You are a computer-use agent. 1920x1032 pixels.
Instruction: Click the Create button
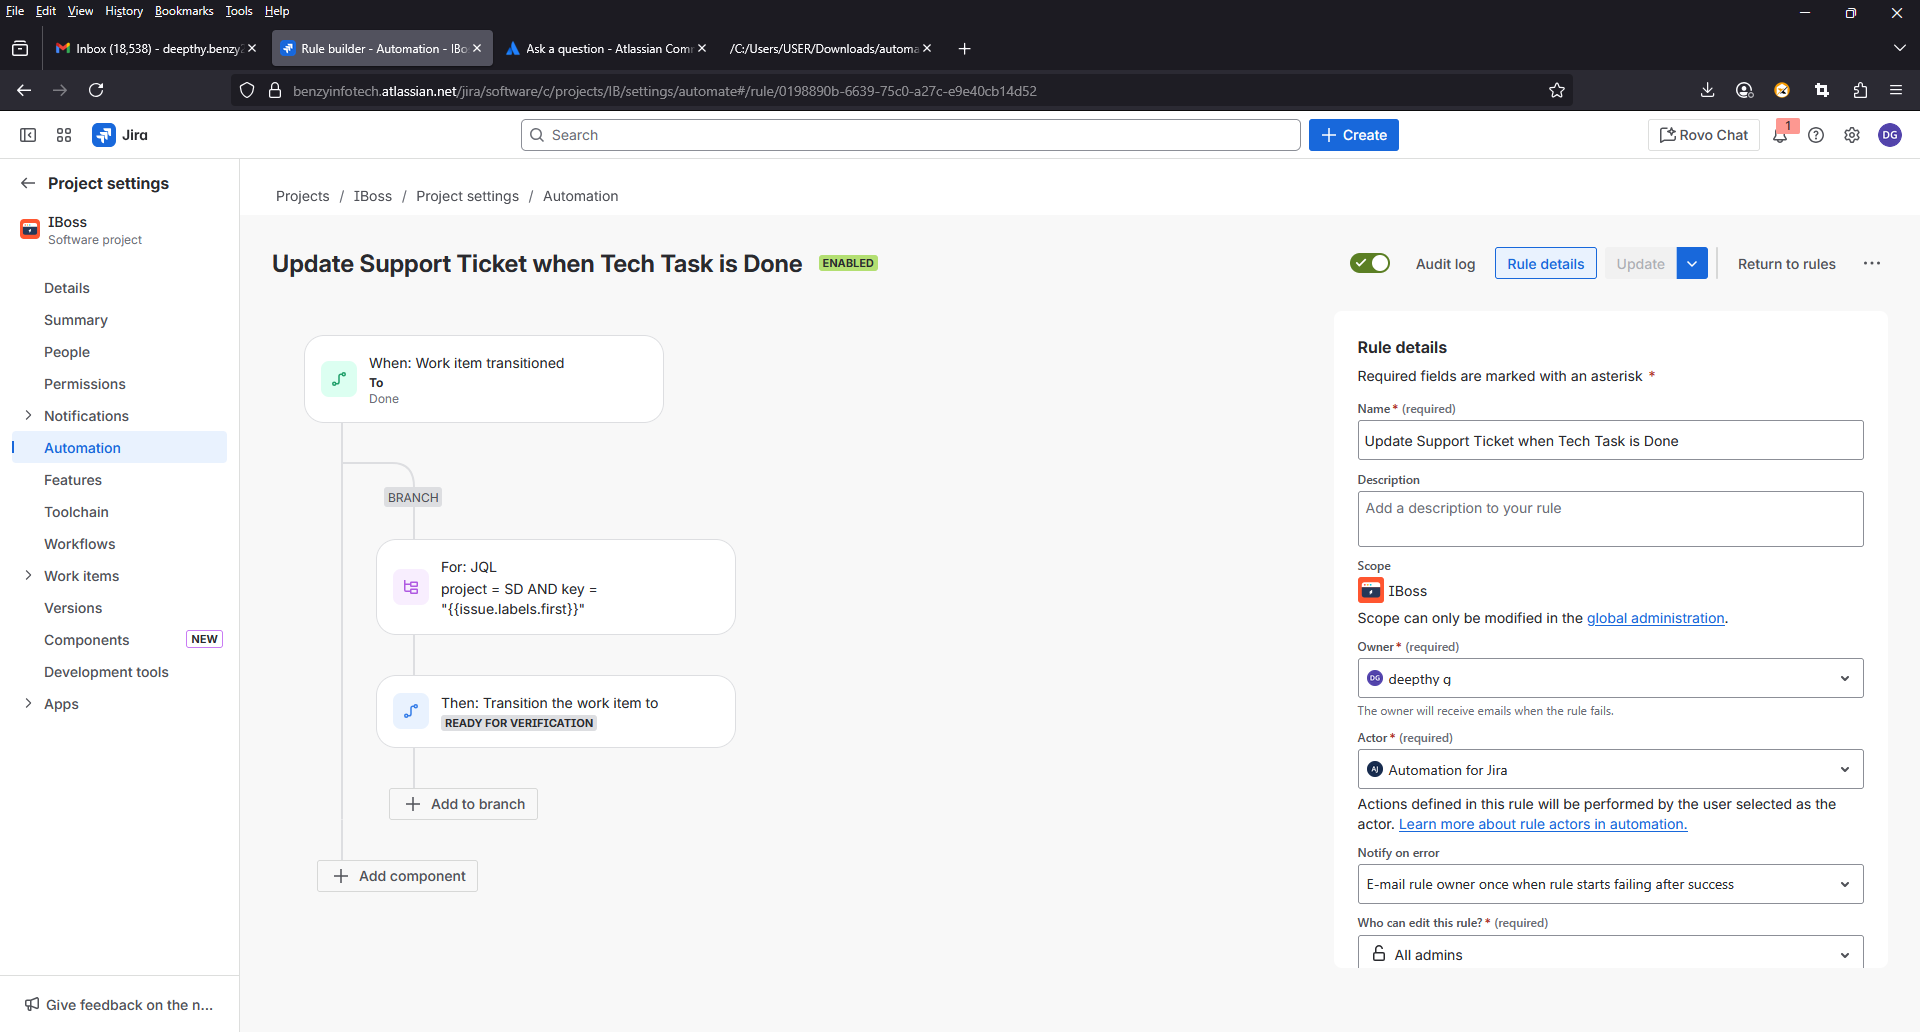pyautogui.click(x=1354, y=135)
